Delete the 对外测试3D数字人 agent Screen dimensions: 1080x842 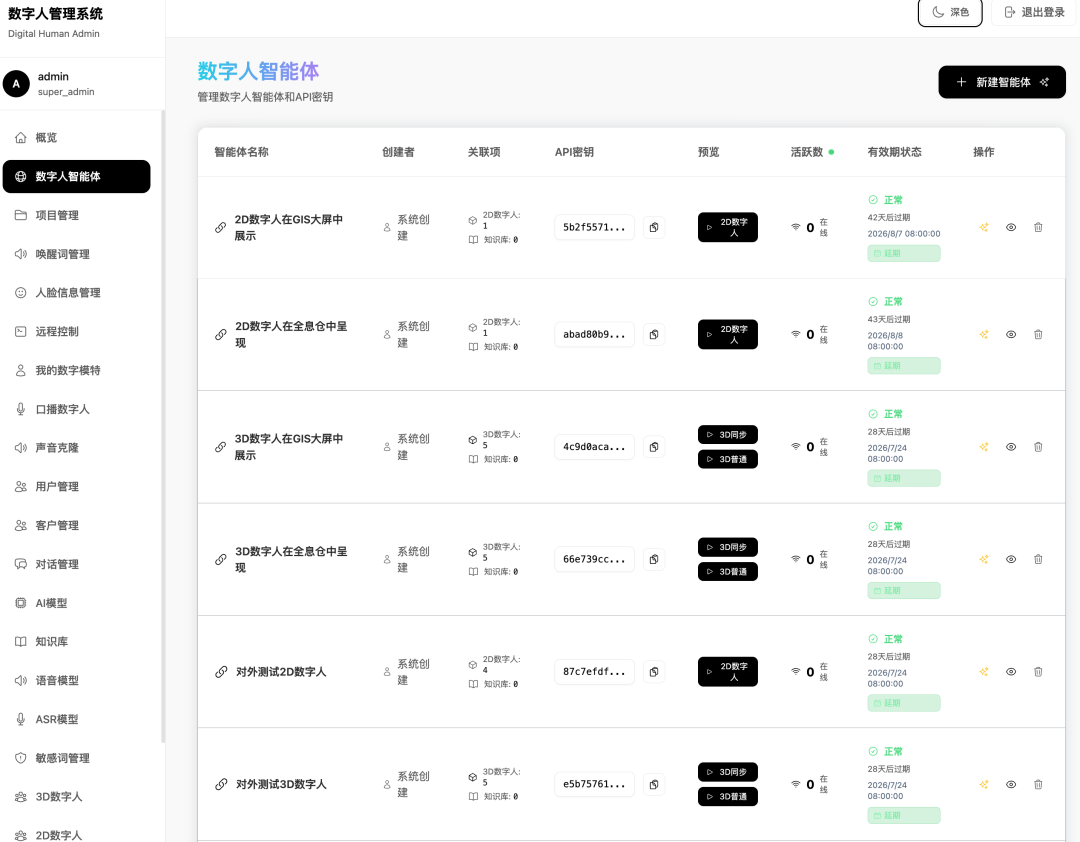click(x=1038, y=784)
